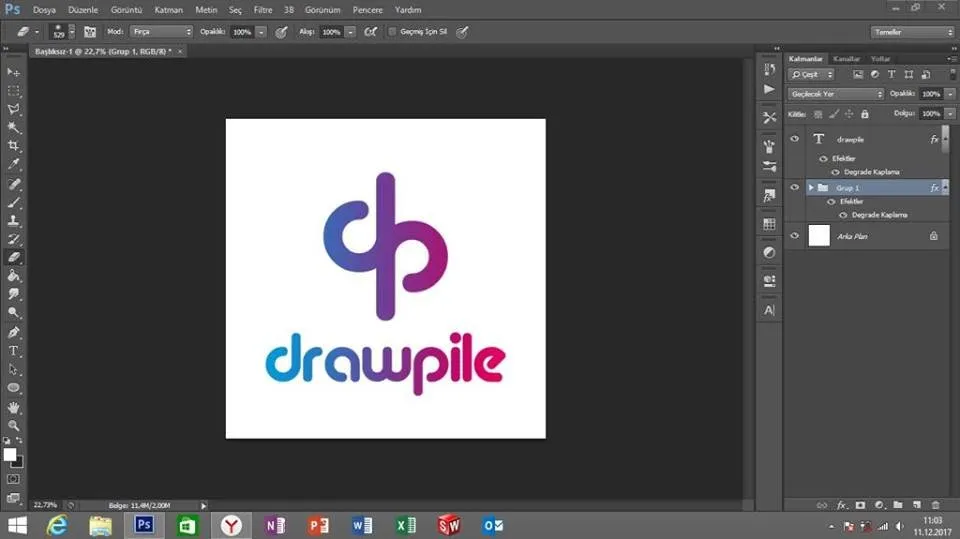
Task: Select the Rectangular Marquee tool
Action: pyautogui.click(x=13, y=91)
